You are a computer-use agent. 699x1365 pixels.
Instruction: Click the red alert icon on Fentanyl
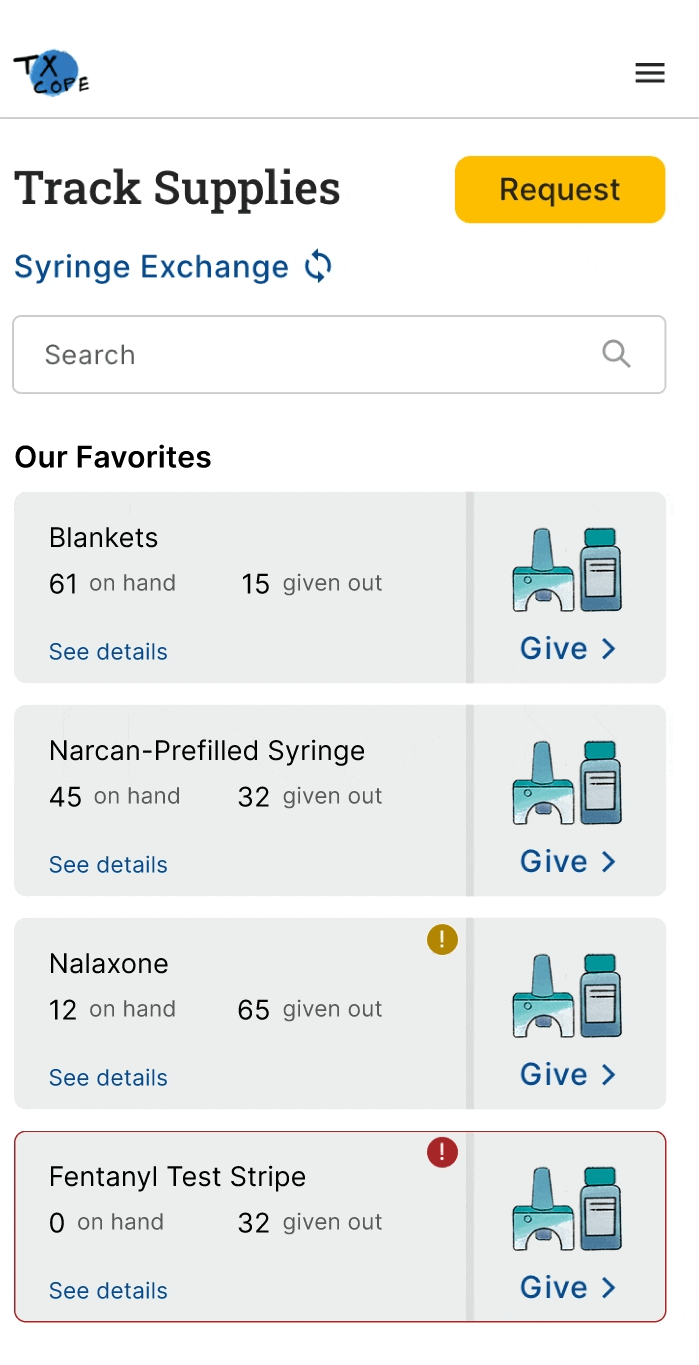click(x=442, y=1153)
